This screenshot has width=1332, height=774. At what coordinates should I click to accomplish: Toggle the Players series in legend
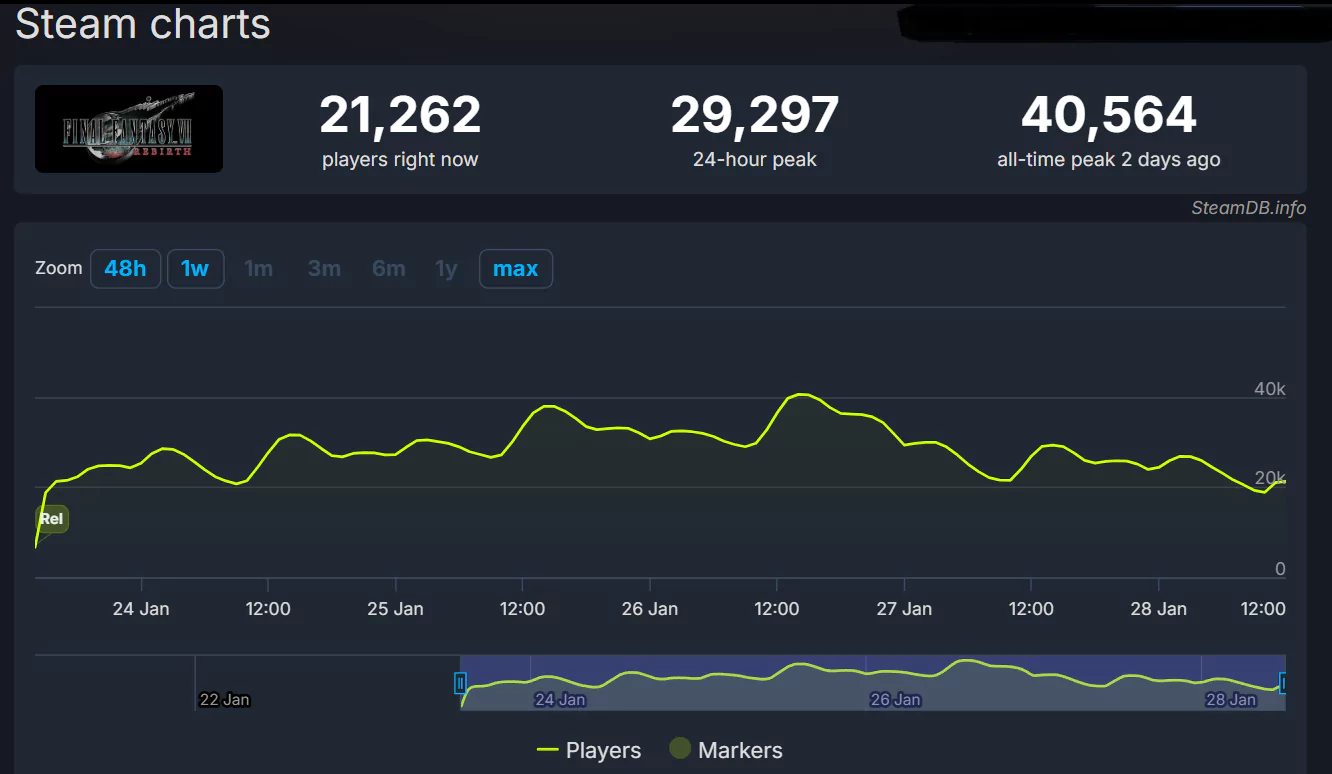pyautogui.click(x=589, y=750)
